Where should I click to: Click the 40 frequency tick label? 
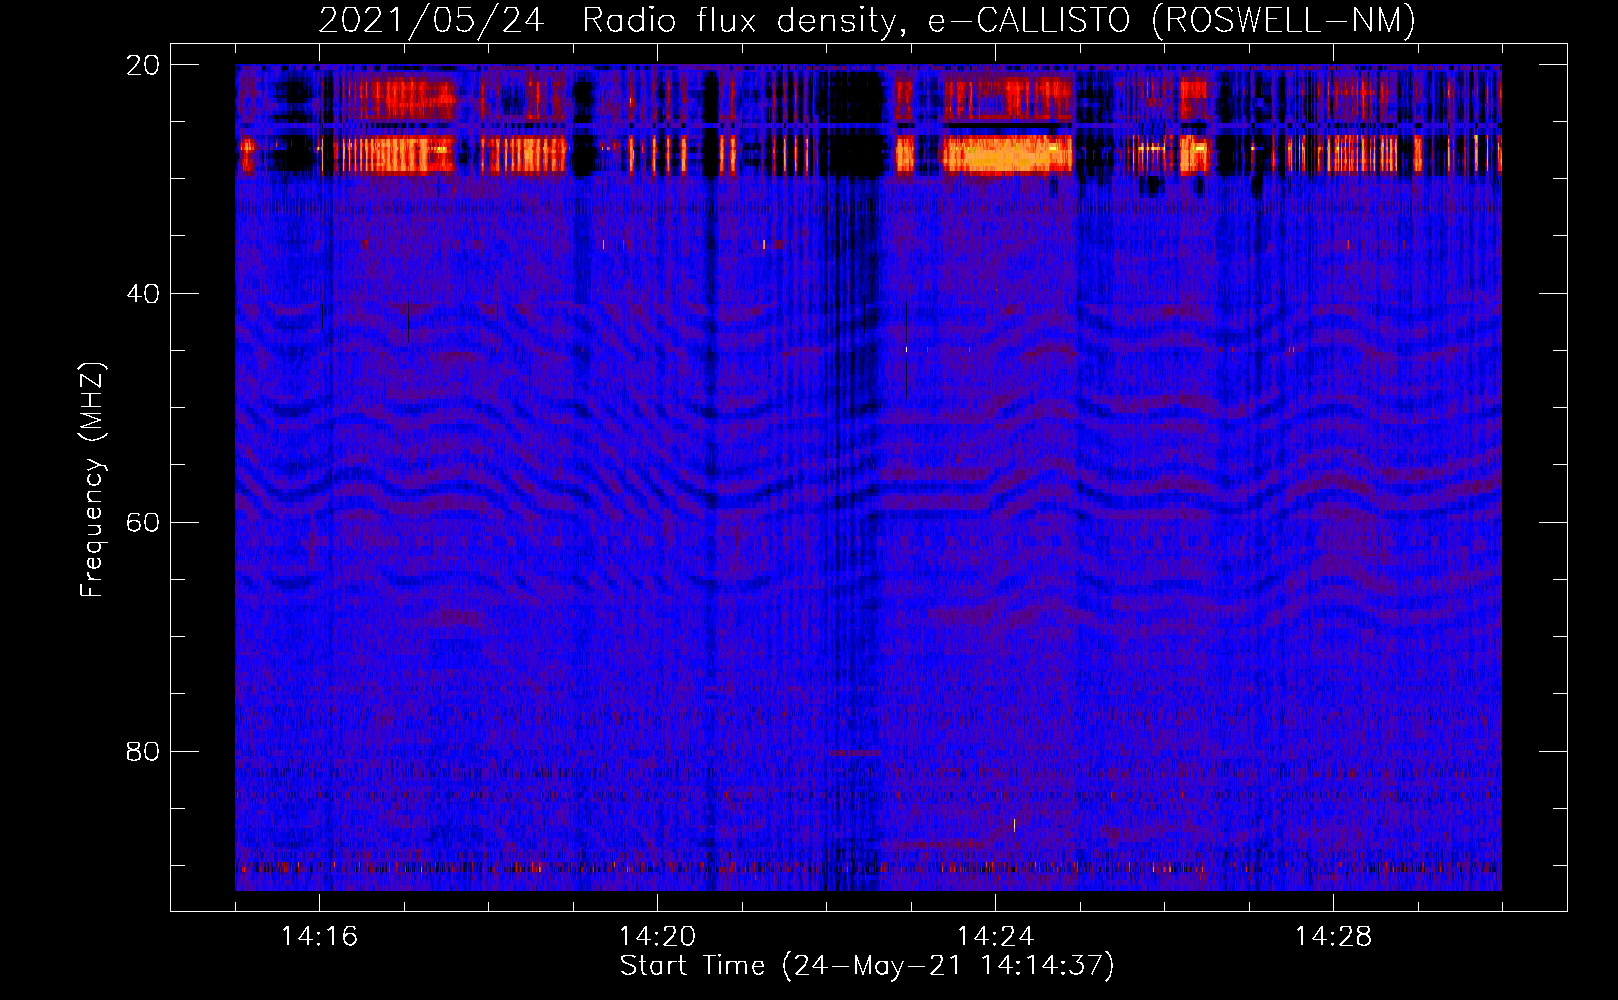(x=143, y=294)
